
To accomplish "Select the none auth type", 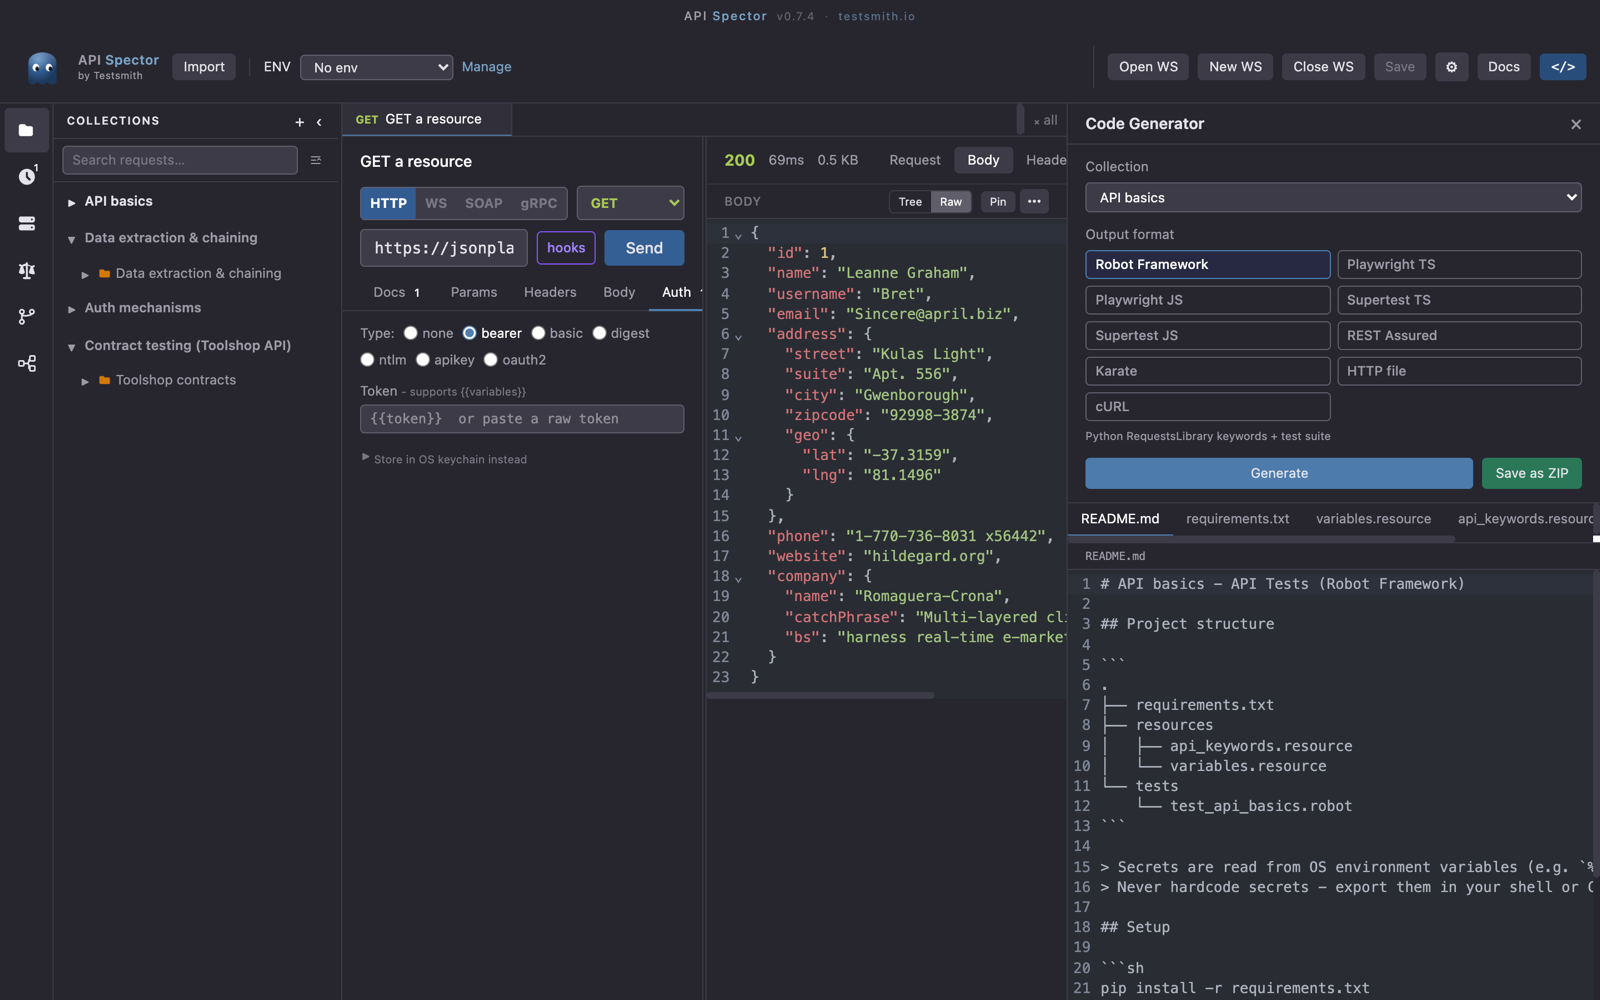I will [410, 333].
